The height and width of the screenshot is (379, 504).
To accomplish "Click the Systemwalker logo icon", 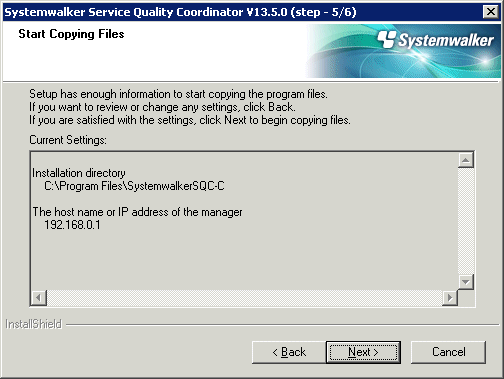I will tap(387, 39).
